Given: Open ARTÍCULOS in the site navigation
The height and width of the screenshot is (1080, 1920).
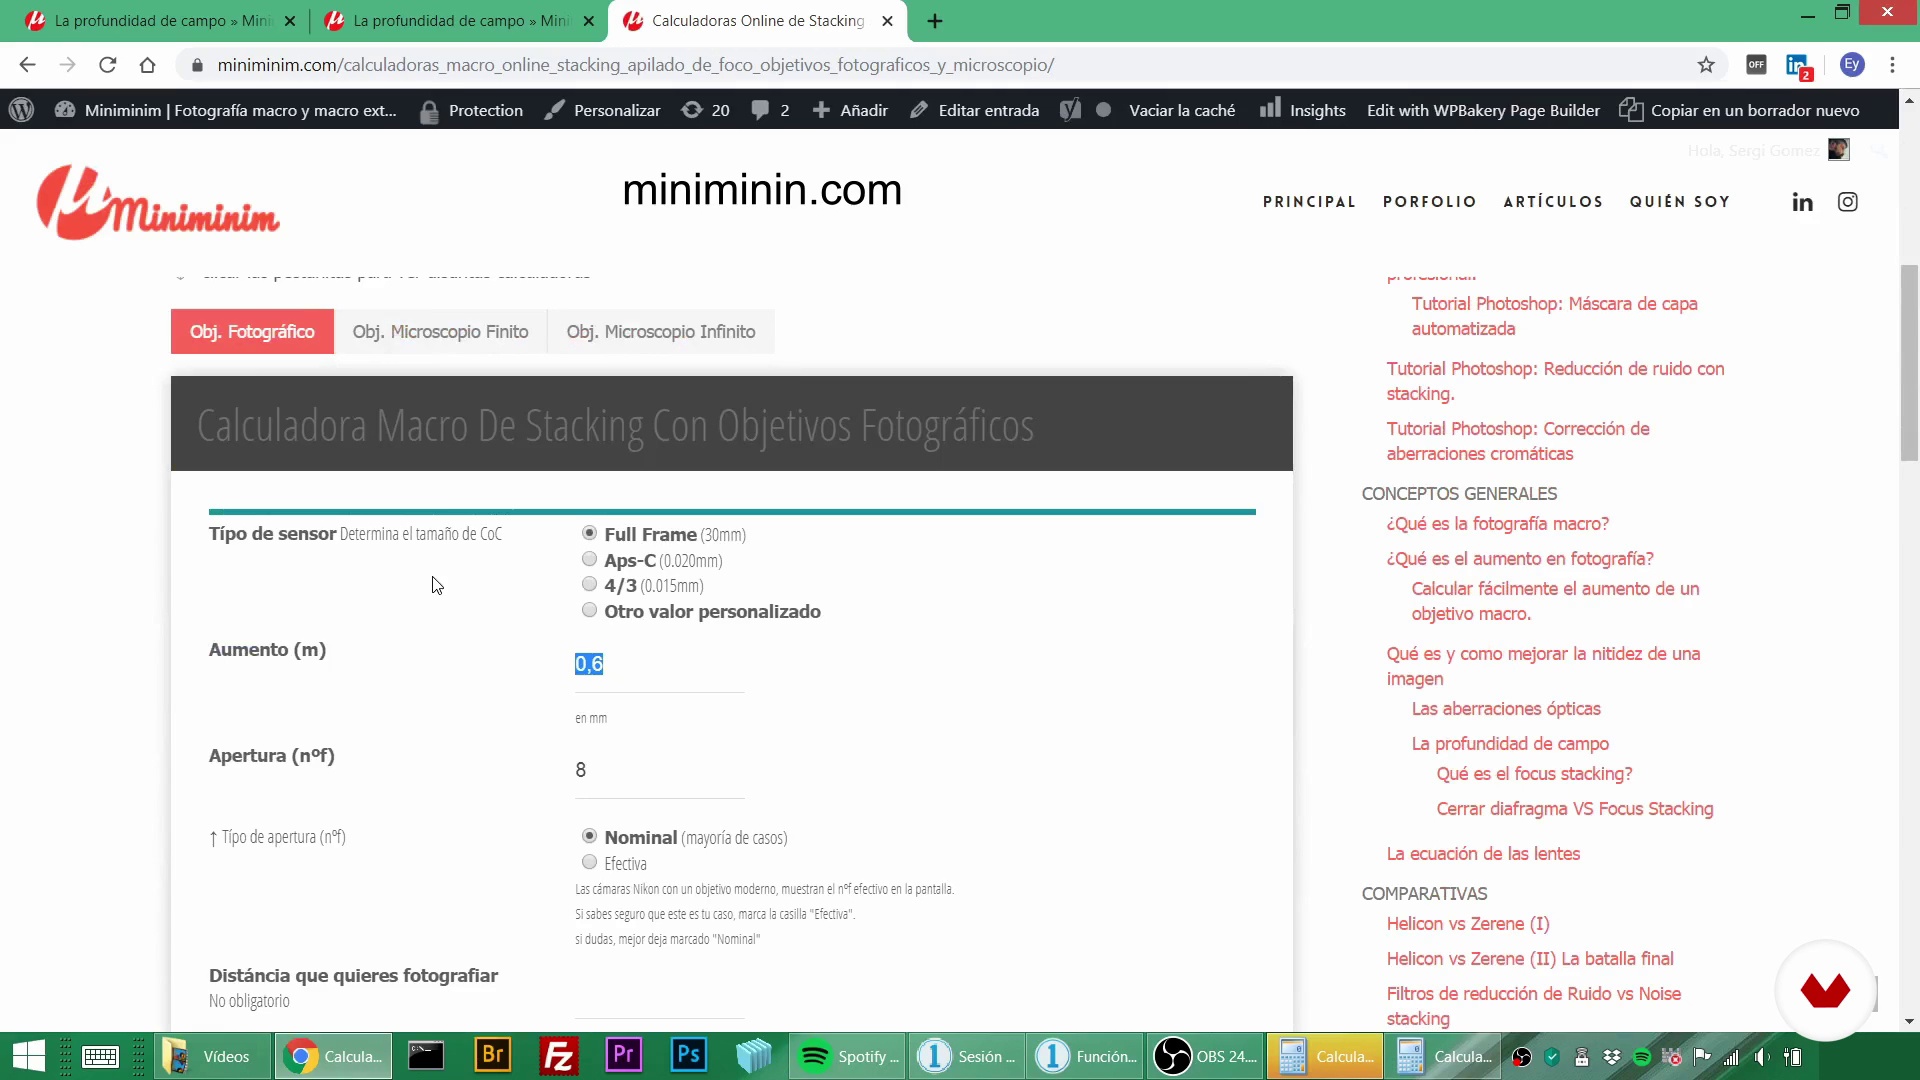Looking at the screenshot, I should 1553,202.
